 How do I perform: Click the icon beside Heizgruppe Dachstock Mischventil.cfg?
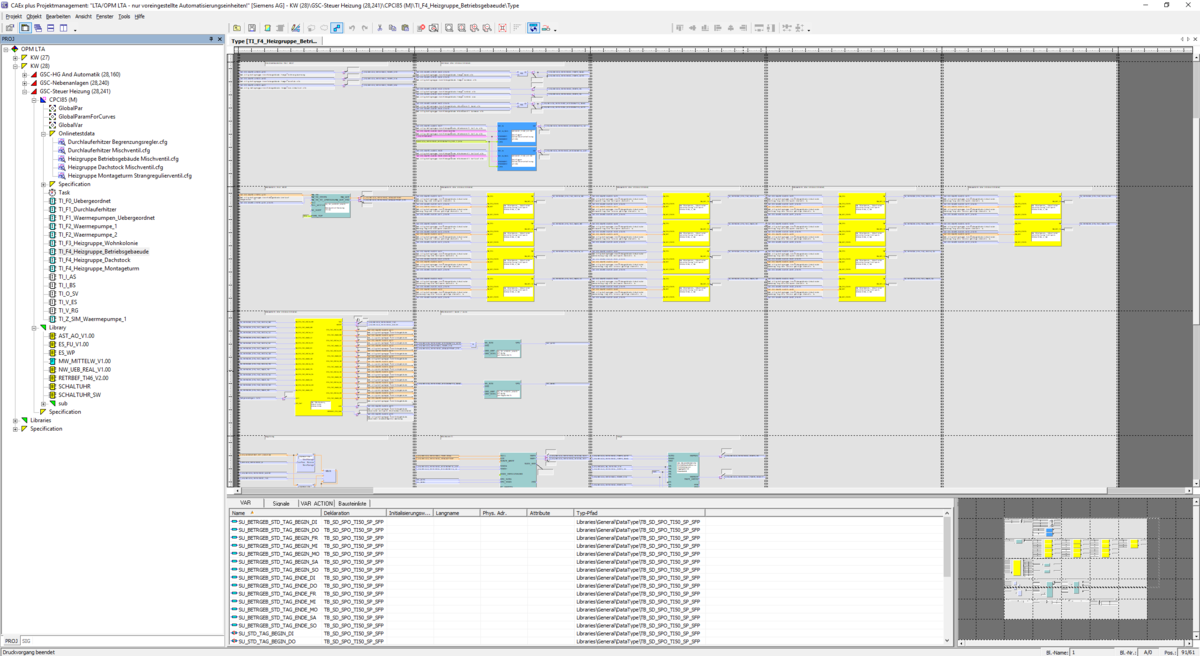pos(61,167)
